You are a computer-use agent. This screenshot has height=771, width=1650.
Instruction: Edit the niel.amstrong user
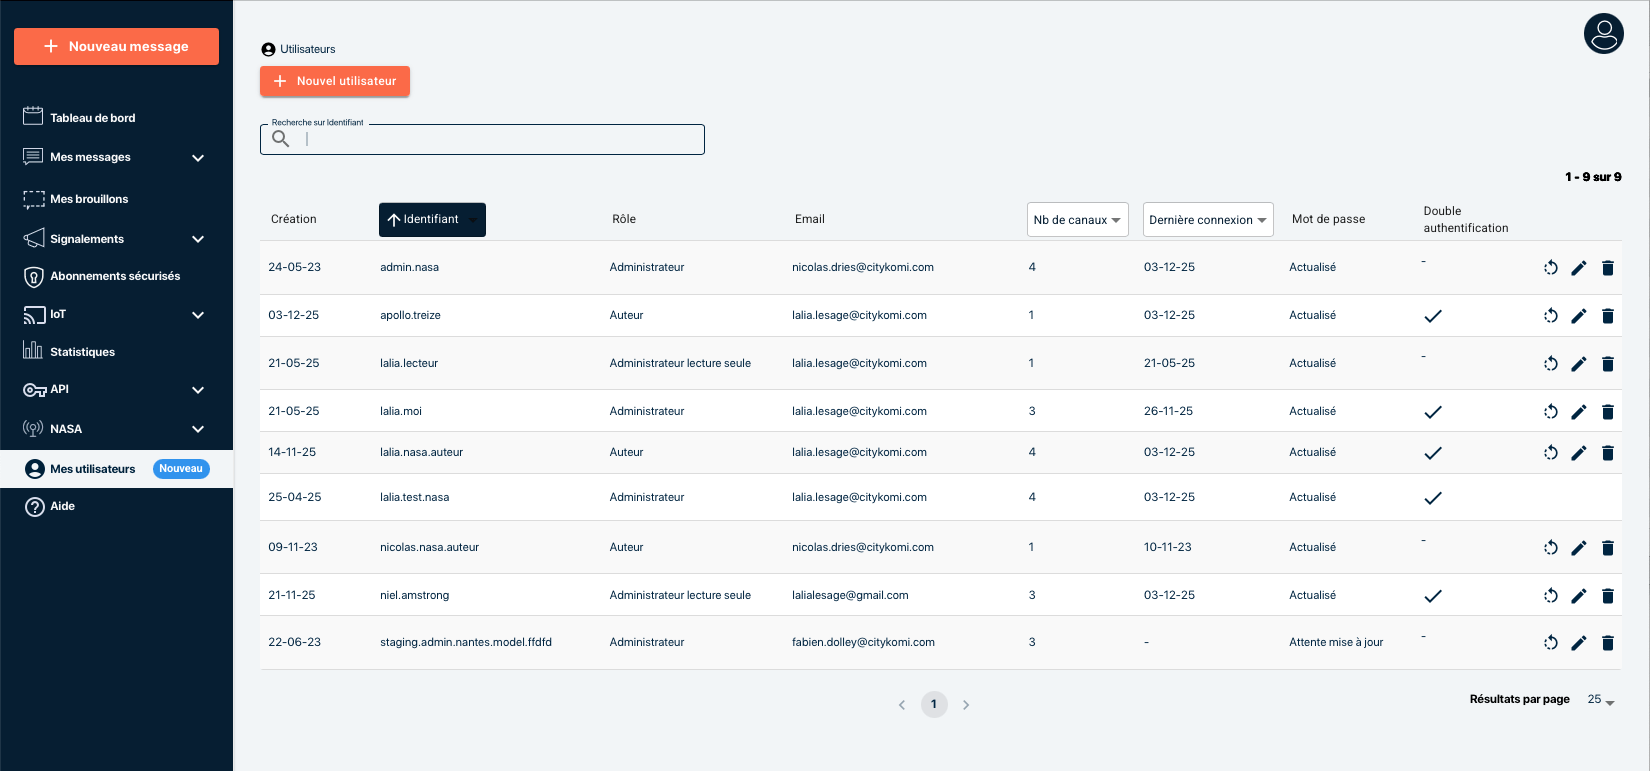coord(1578,596)
